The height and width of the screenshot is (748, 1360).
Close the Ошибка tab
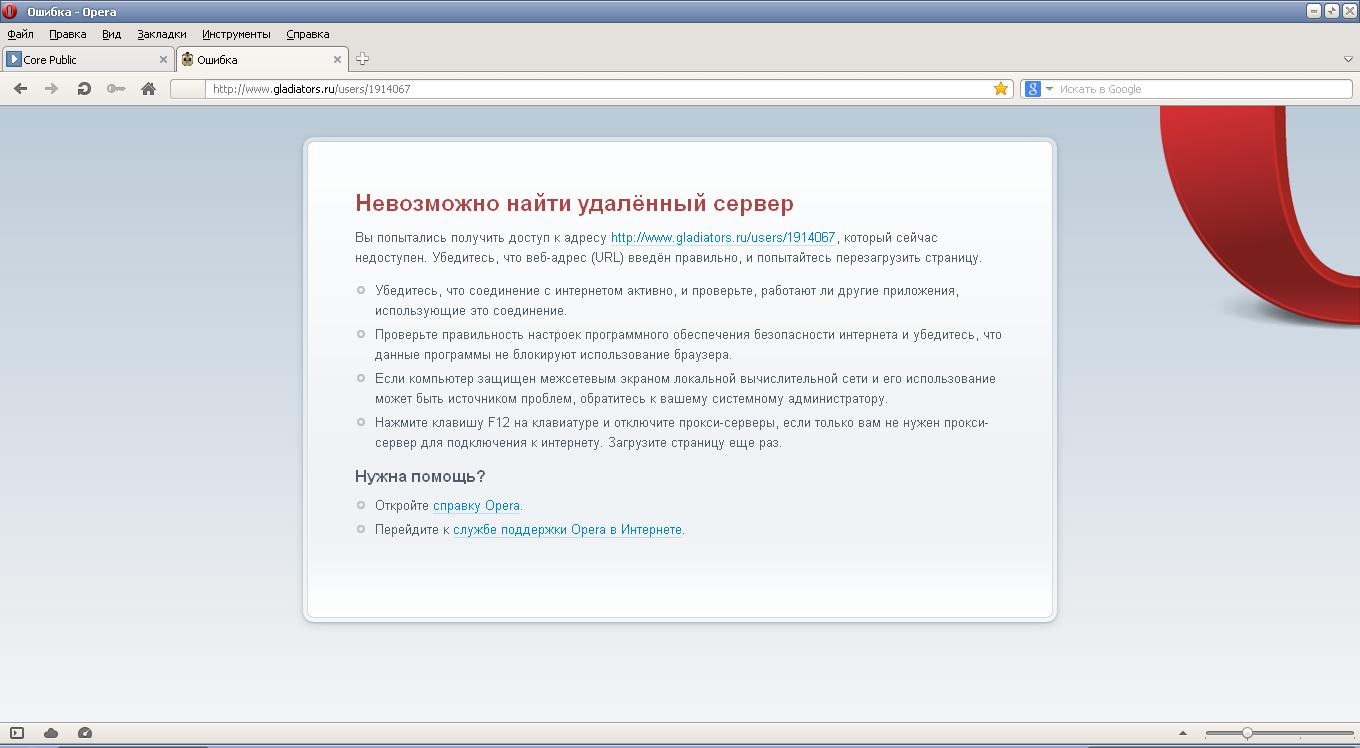(x=337, y=60)
